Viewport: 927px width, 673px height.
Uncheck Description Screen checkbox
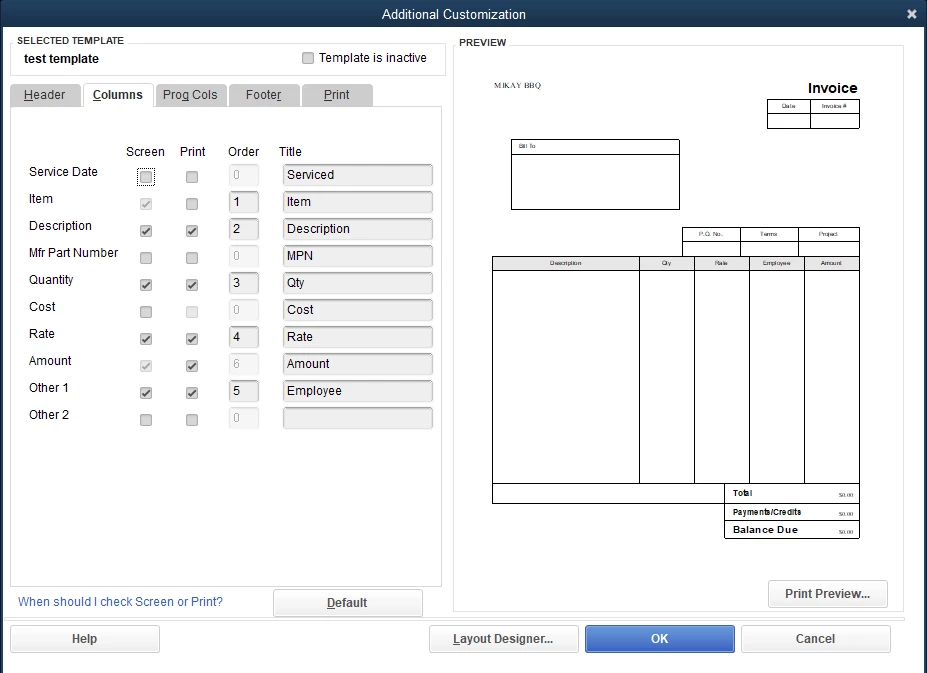146,231
